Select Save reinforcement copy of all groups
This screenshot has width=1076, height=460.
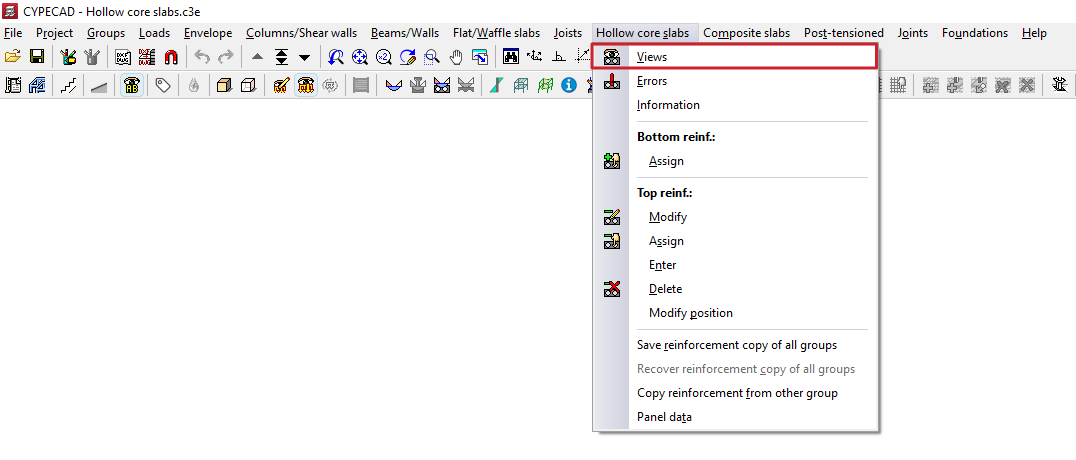tap(735, 345)
